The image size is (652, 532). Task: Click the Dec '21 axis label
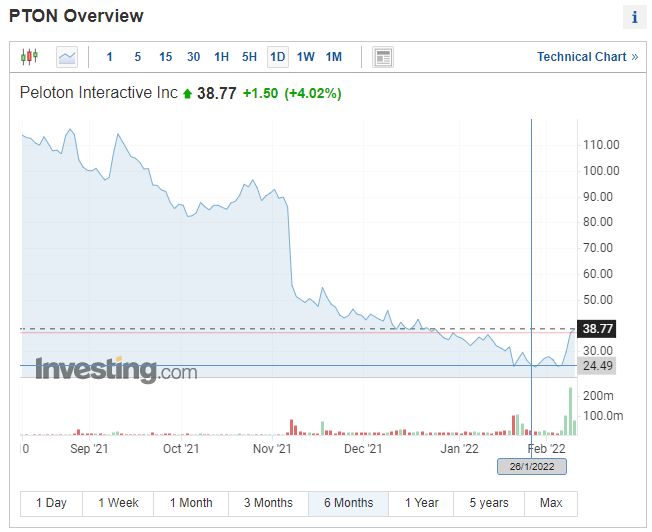[363, 449]
